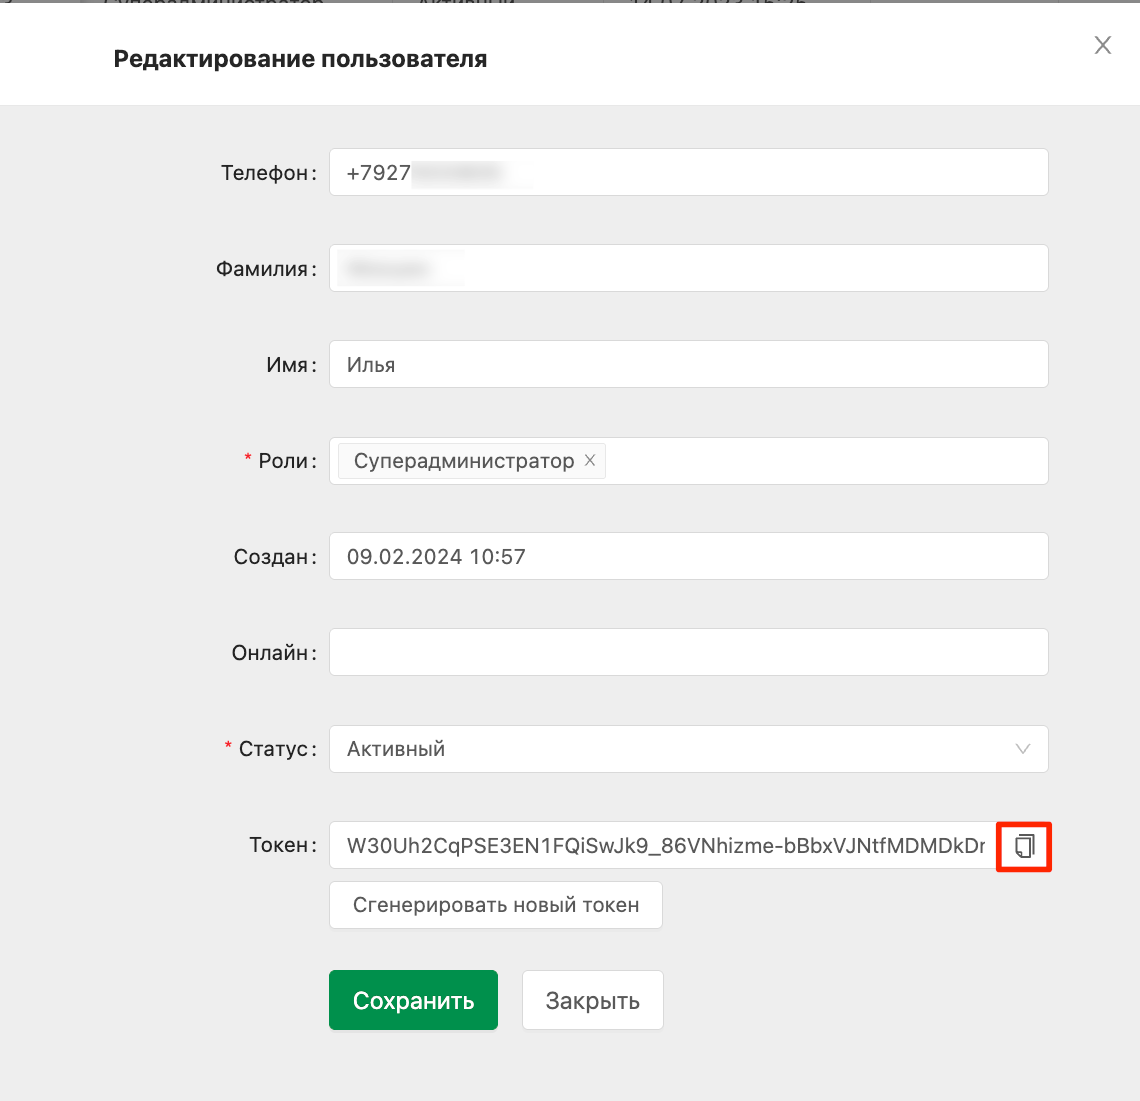Focus the Телефон input field
This screenshot has height=1101, width=1140.
[x=688, y=172]
